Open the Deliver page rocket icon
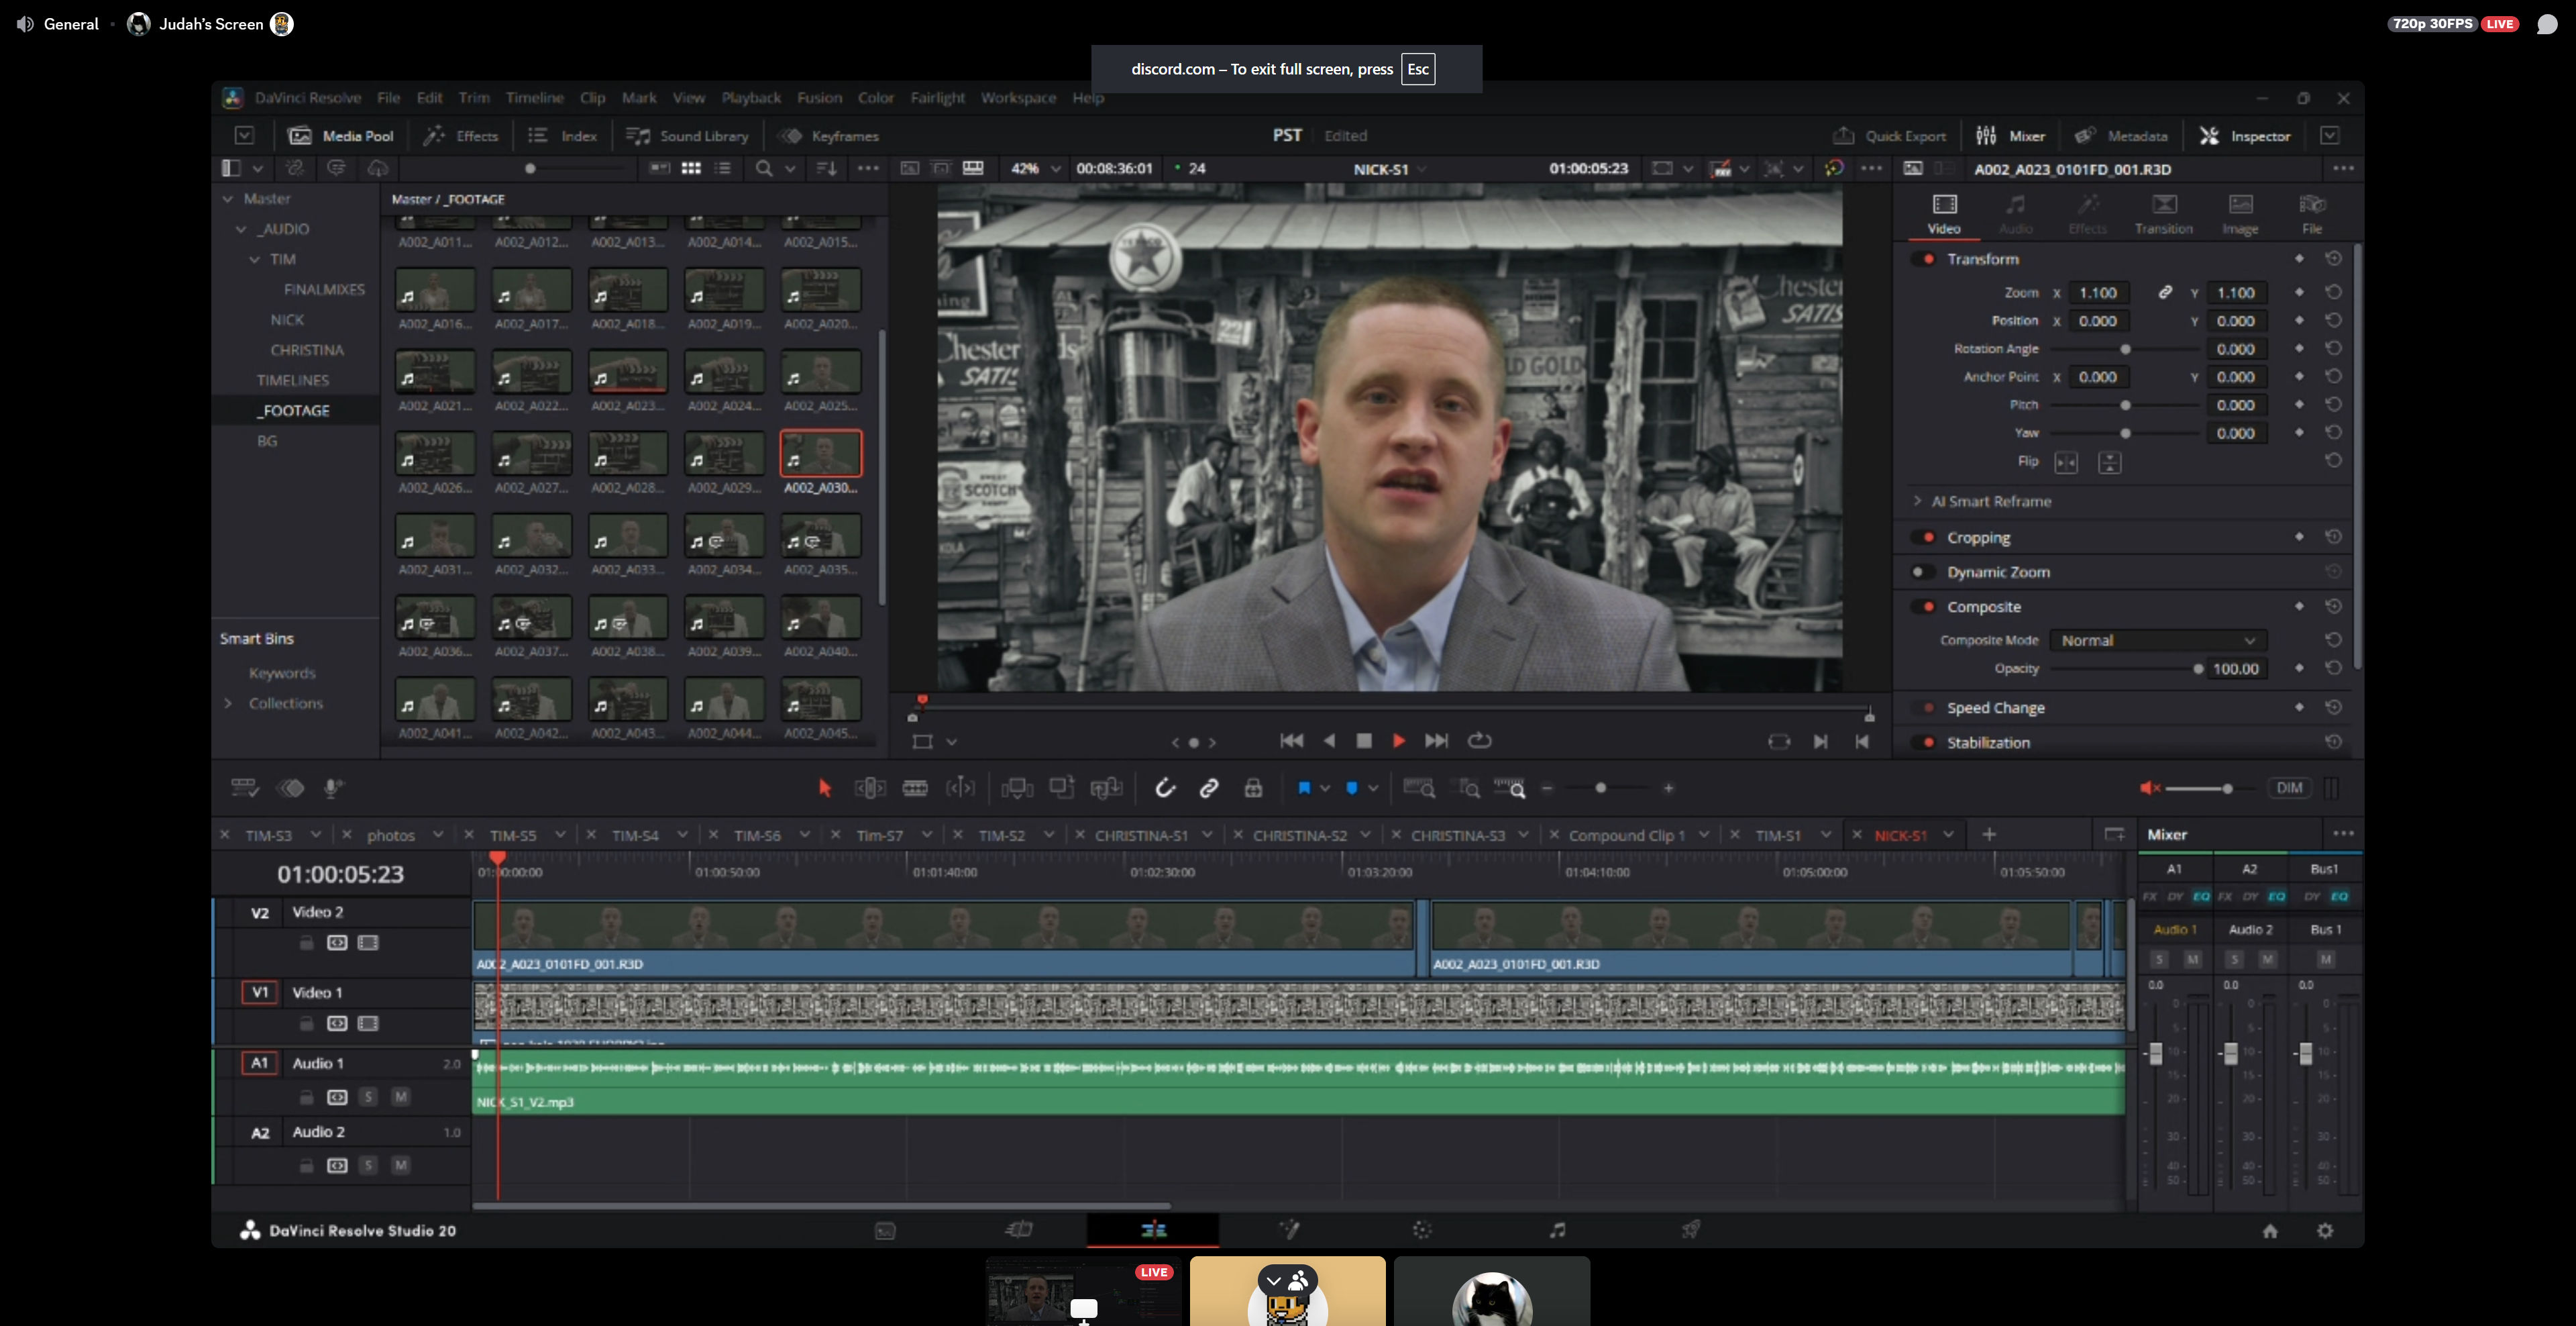 click(1690, 1230)
